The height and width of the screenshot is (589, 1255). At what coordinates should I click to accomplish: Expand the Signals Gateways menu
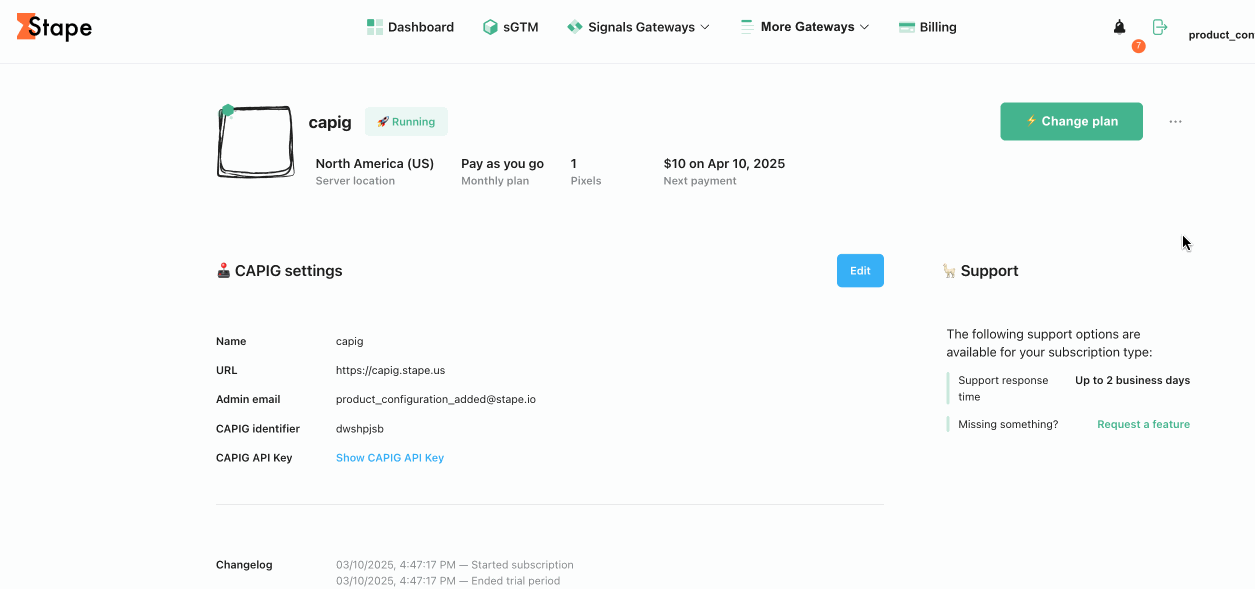pyautogui.click(x=638, y=27)
